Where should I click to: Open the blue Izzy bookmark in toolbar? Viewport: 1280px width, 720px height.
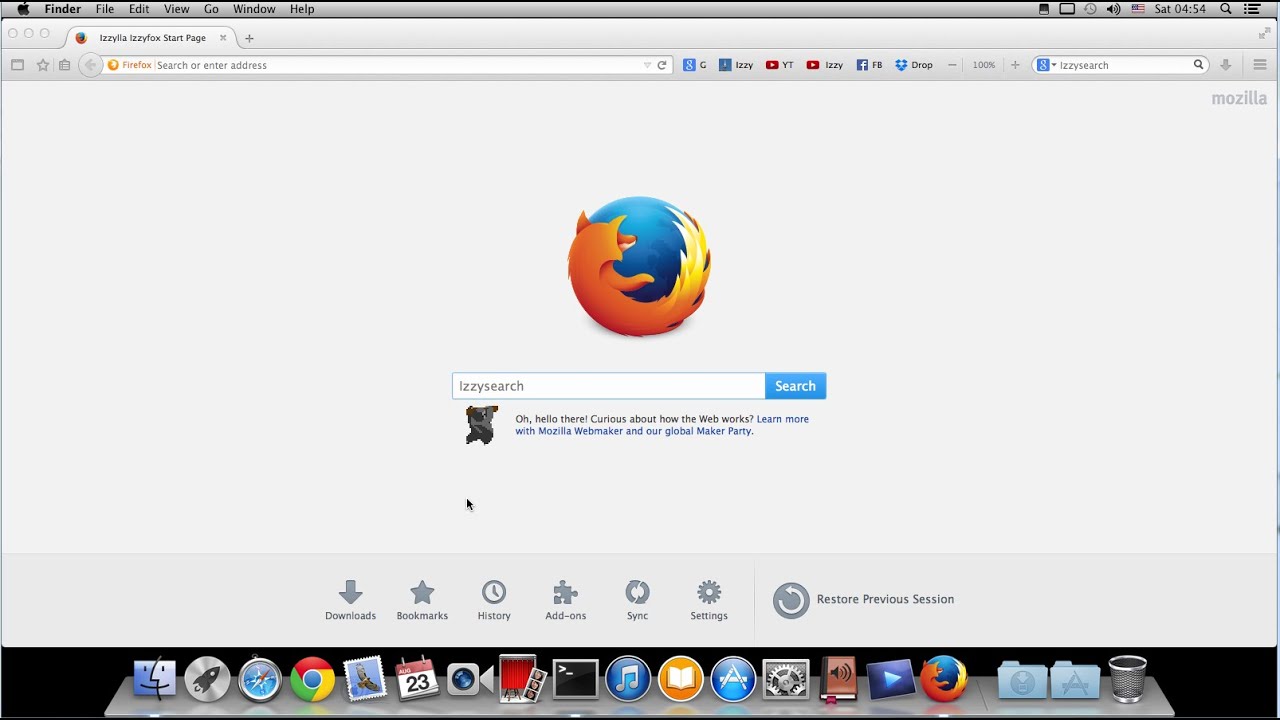[x=736, y=65]
